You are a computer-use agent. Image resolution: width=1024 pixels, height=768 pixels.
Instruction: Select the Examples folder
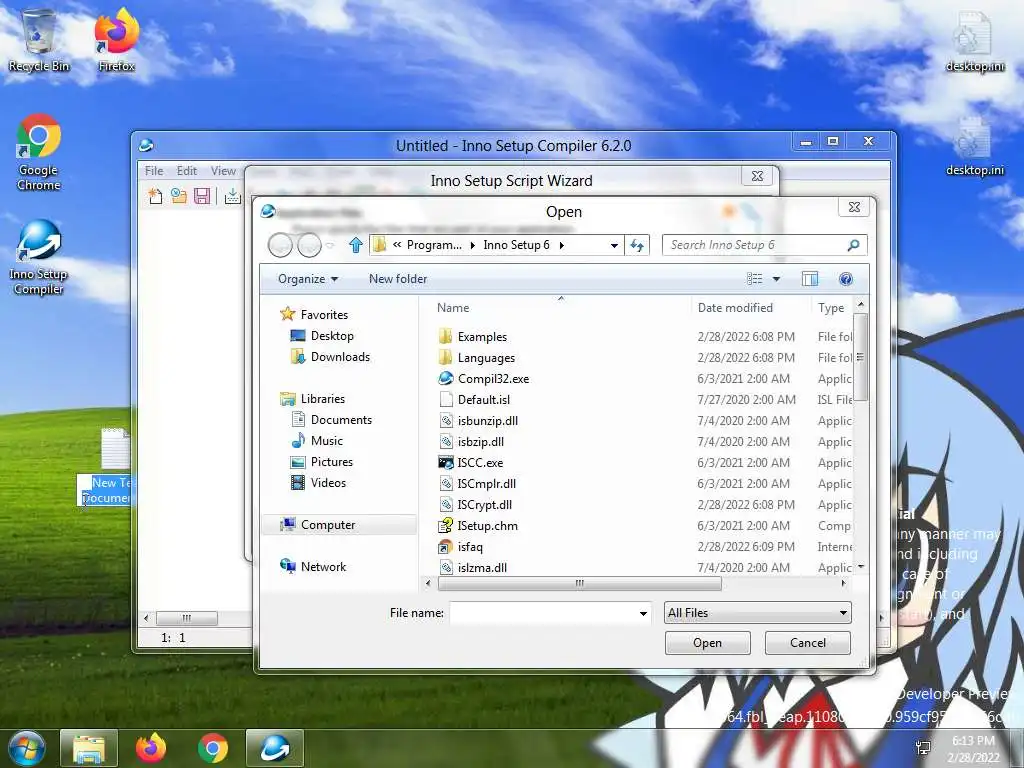(482, 337)
